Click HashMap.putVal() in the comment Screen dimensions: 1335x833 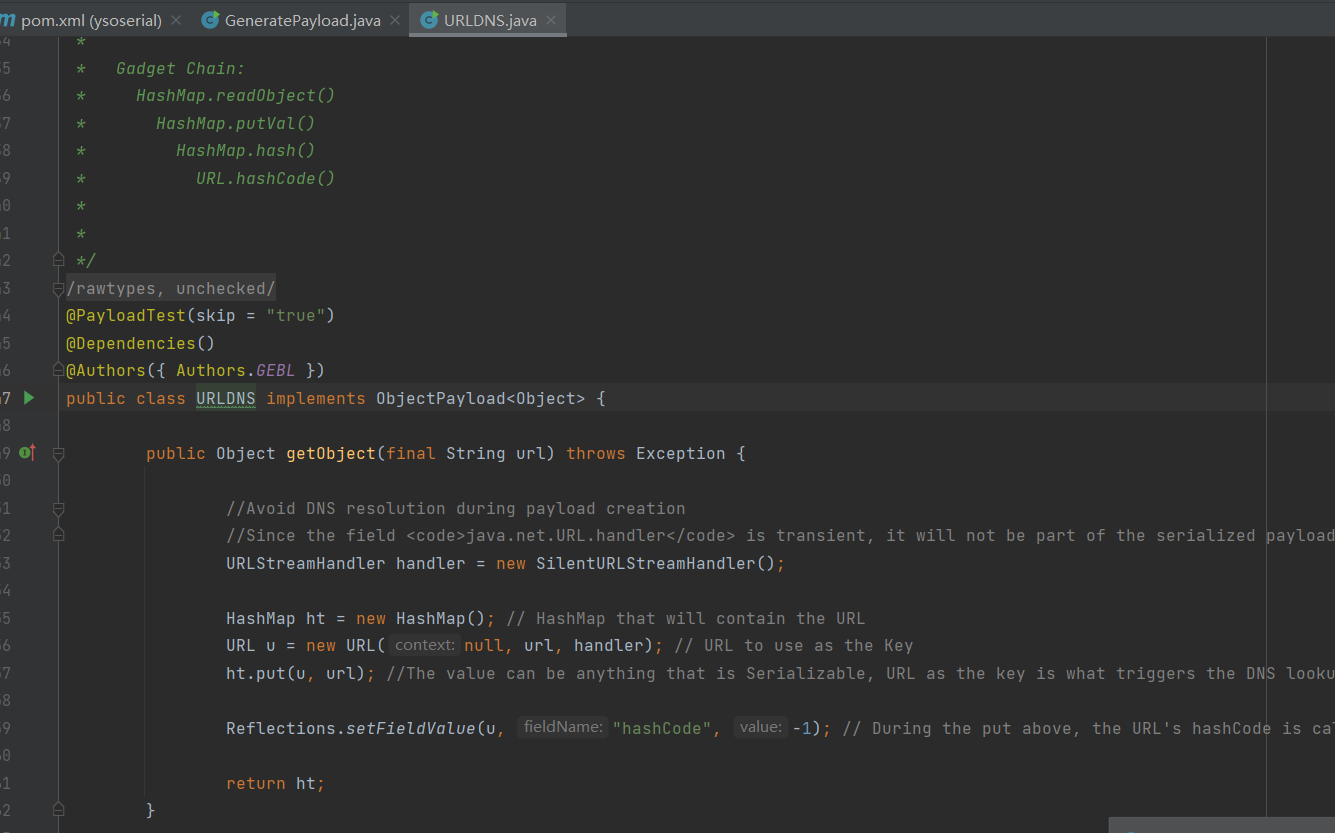click(236, 123)
